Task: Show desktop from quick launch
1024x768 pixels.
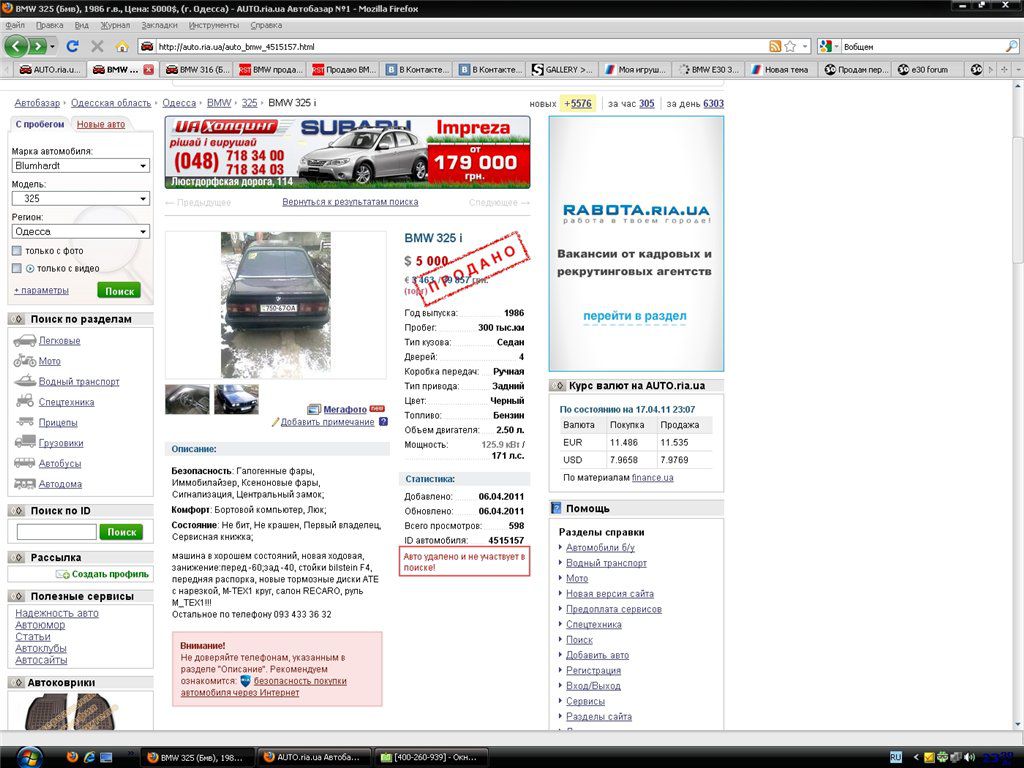Action: (106, 758)
